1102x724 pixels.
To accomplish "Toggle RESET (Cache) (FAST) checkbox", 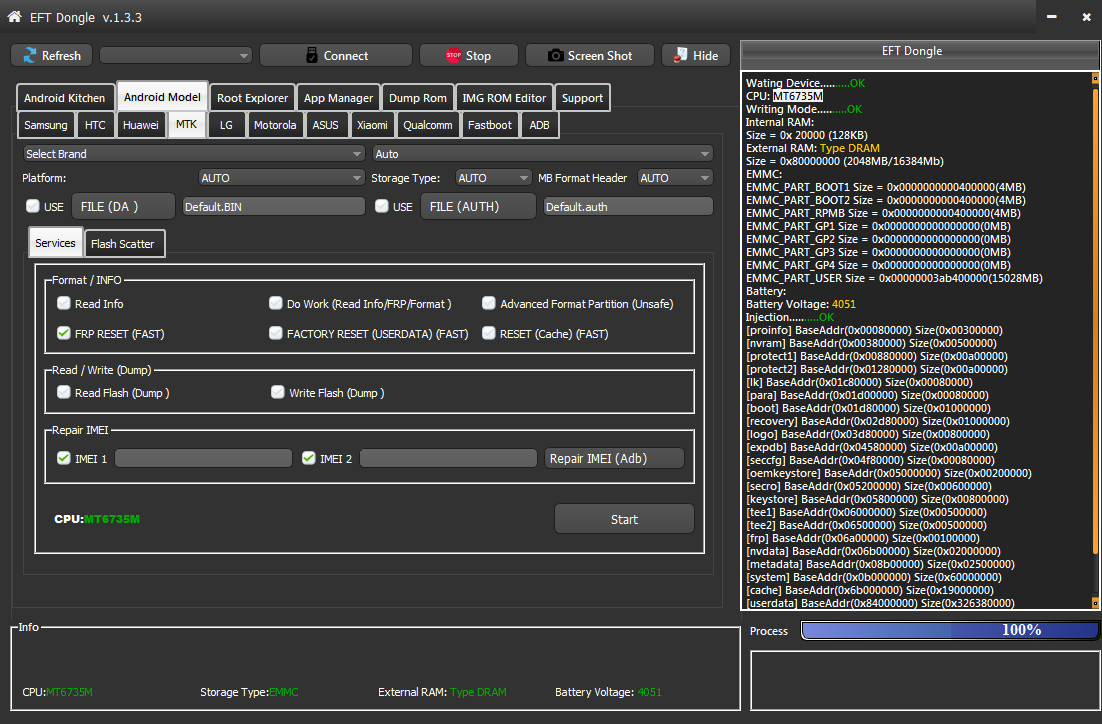I will click(488, 333).
